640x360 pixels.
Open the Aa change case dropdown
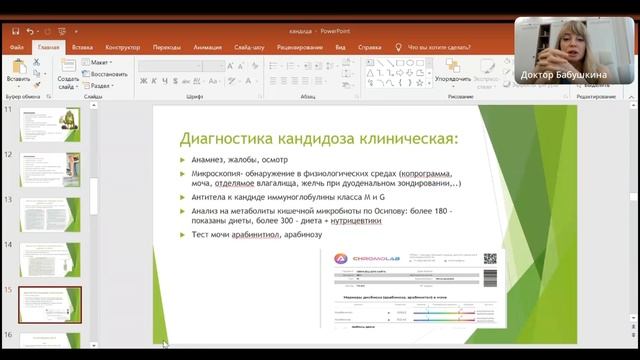click(213, 81)
